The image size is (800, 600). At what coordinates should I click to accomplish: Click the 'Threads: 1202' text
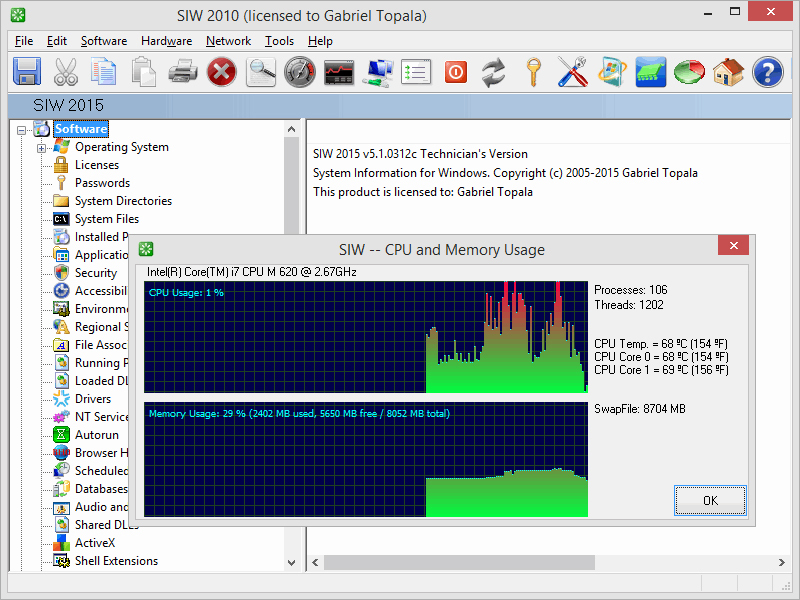pyautogui.click(x=629, y=305)
